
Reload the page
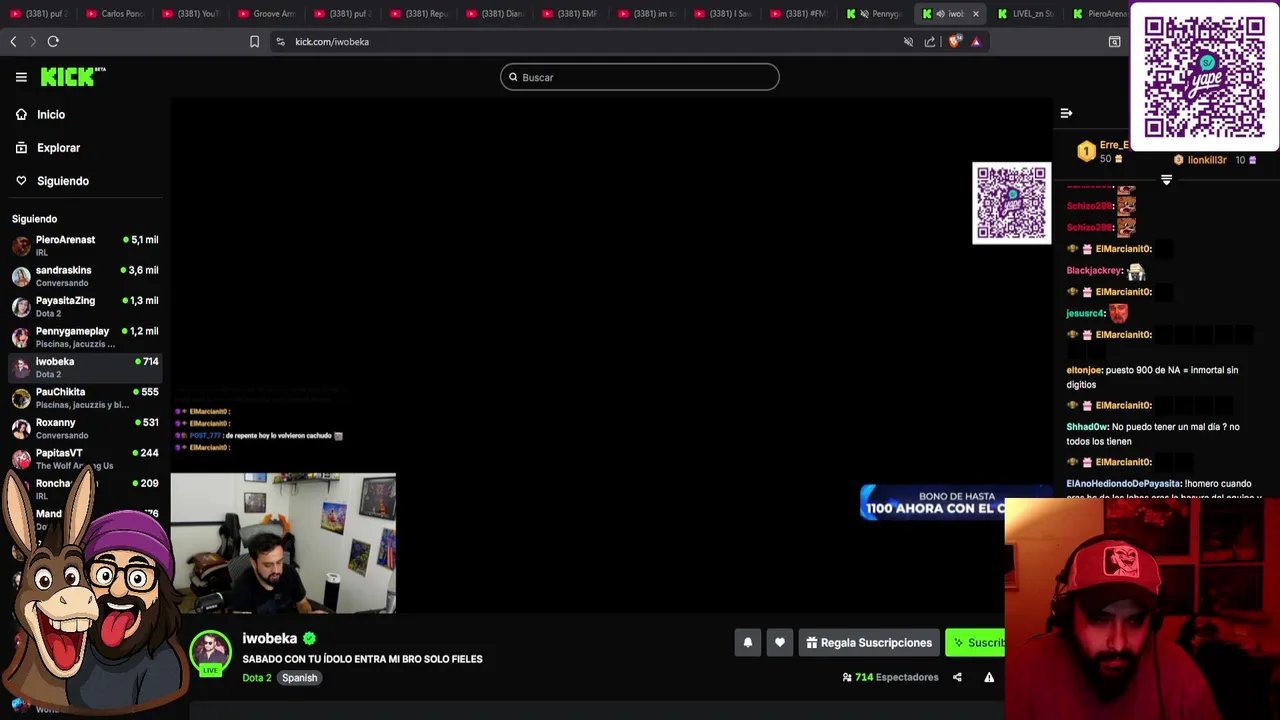53,41
